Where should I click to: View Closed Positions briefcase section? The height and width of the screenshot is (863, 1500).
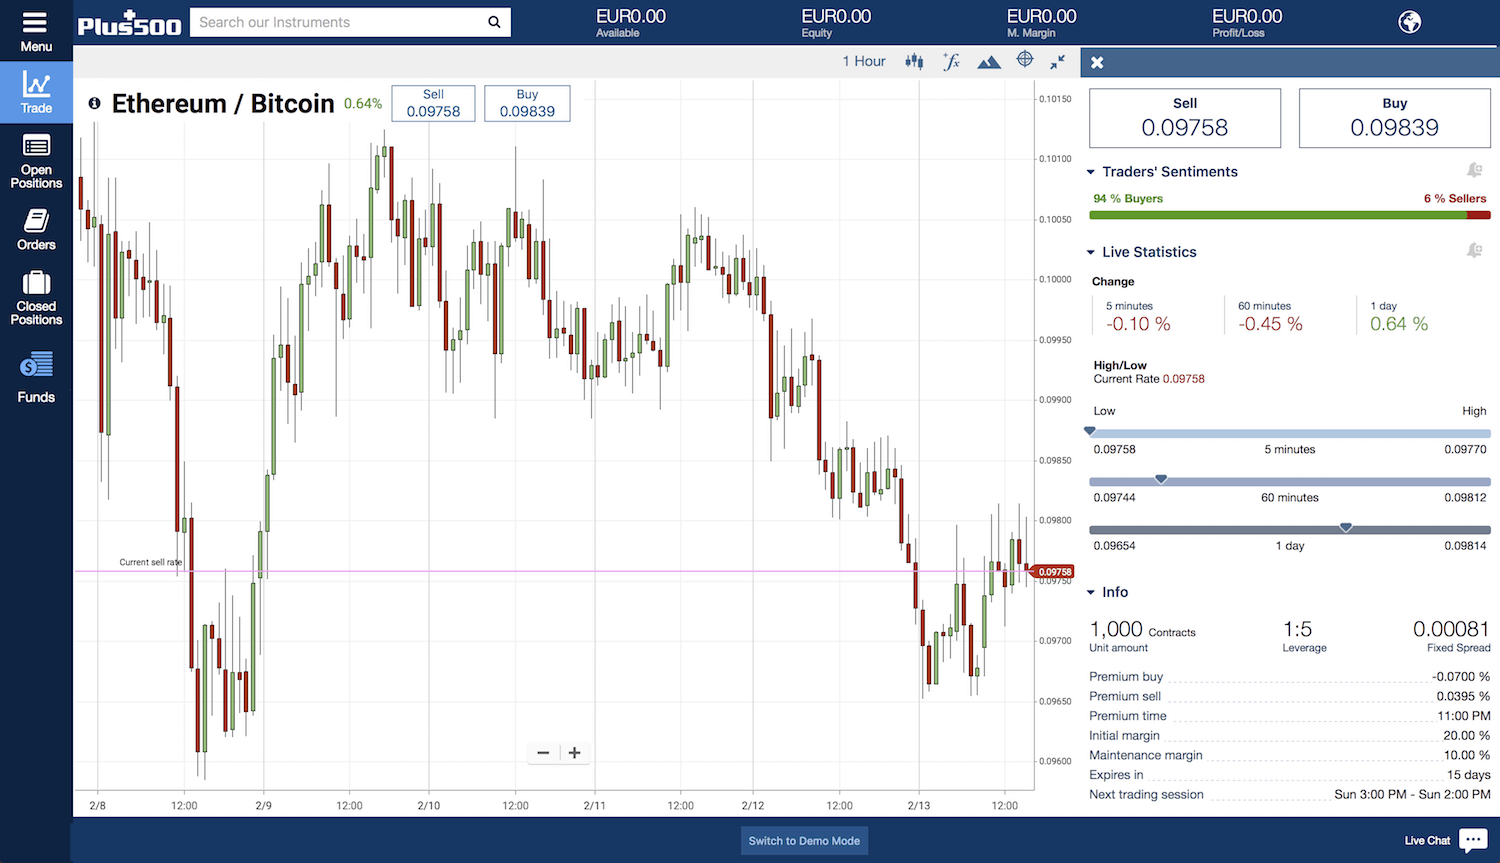tap(36, 298)
